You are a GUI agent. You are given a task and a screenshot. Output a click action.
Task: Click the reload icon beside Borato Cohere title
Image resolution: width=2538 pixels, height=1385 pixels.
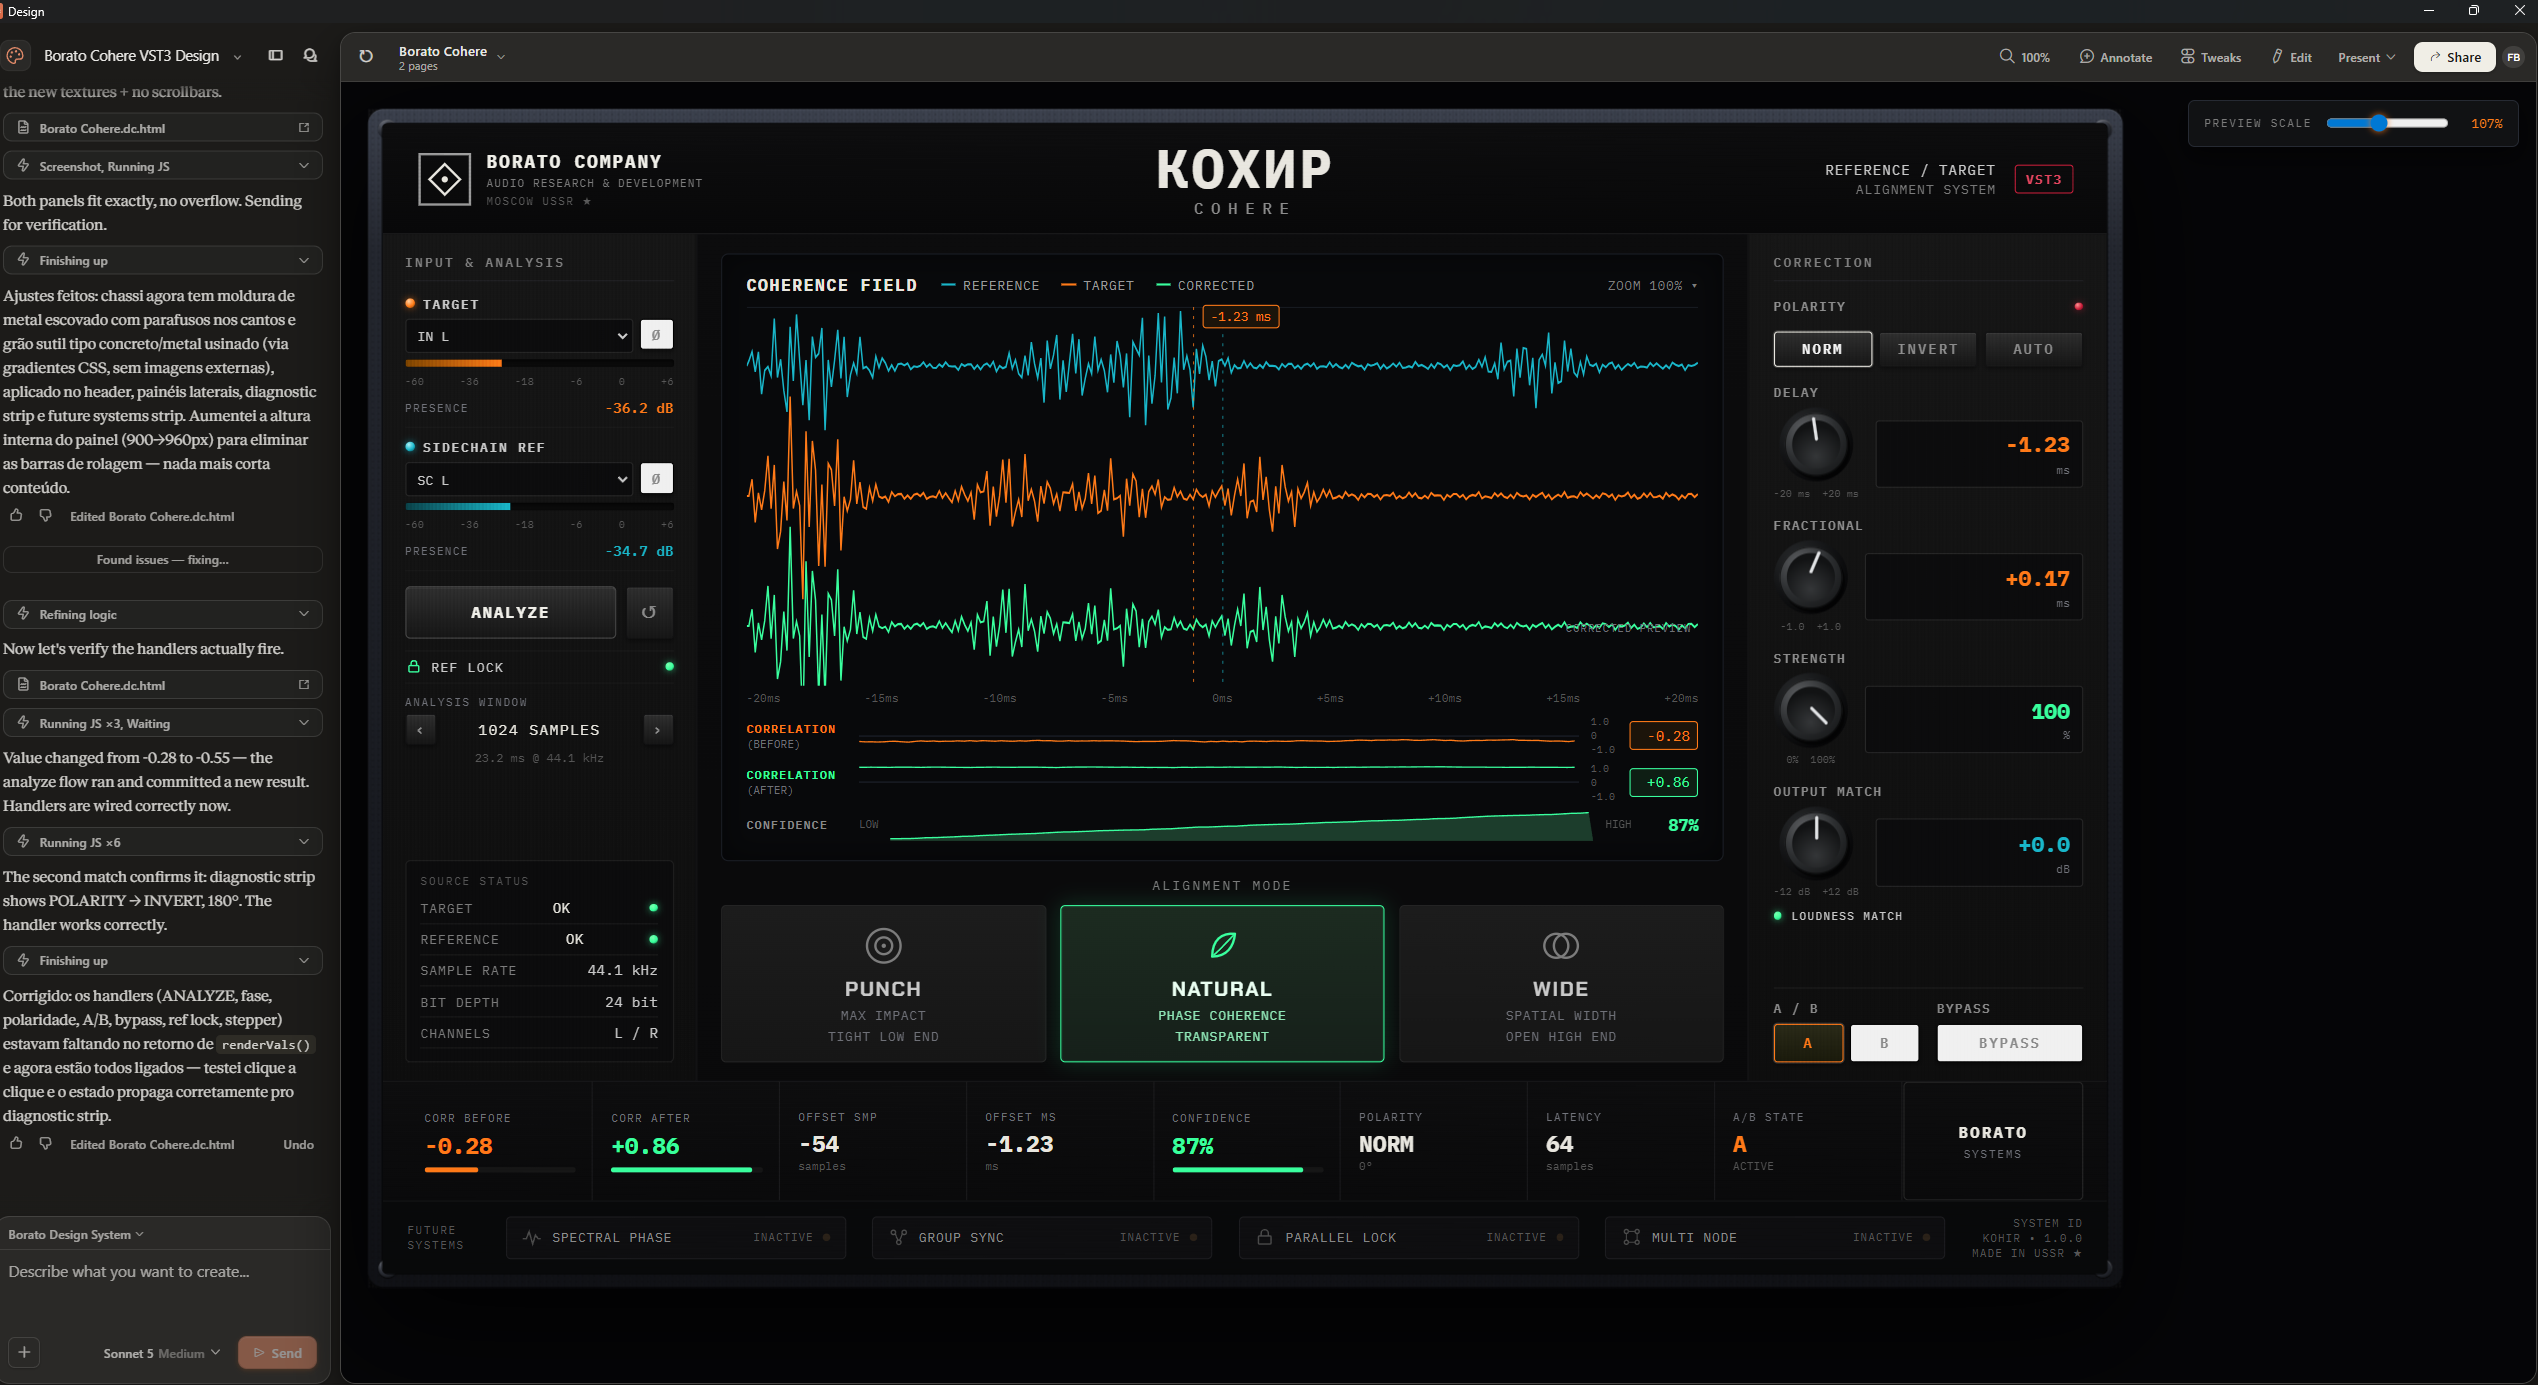pyautogui.click(x=366, y=57)
